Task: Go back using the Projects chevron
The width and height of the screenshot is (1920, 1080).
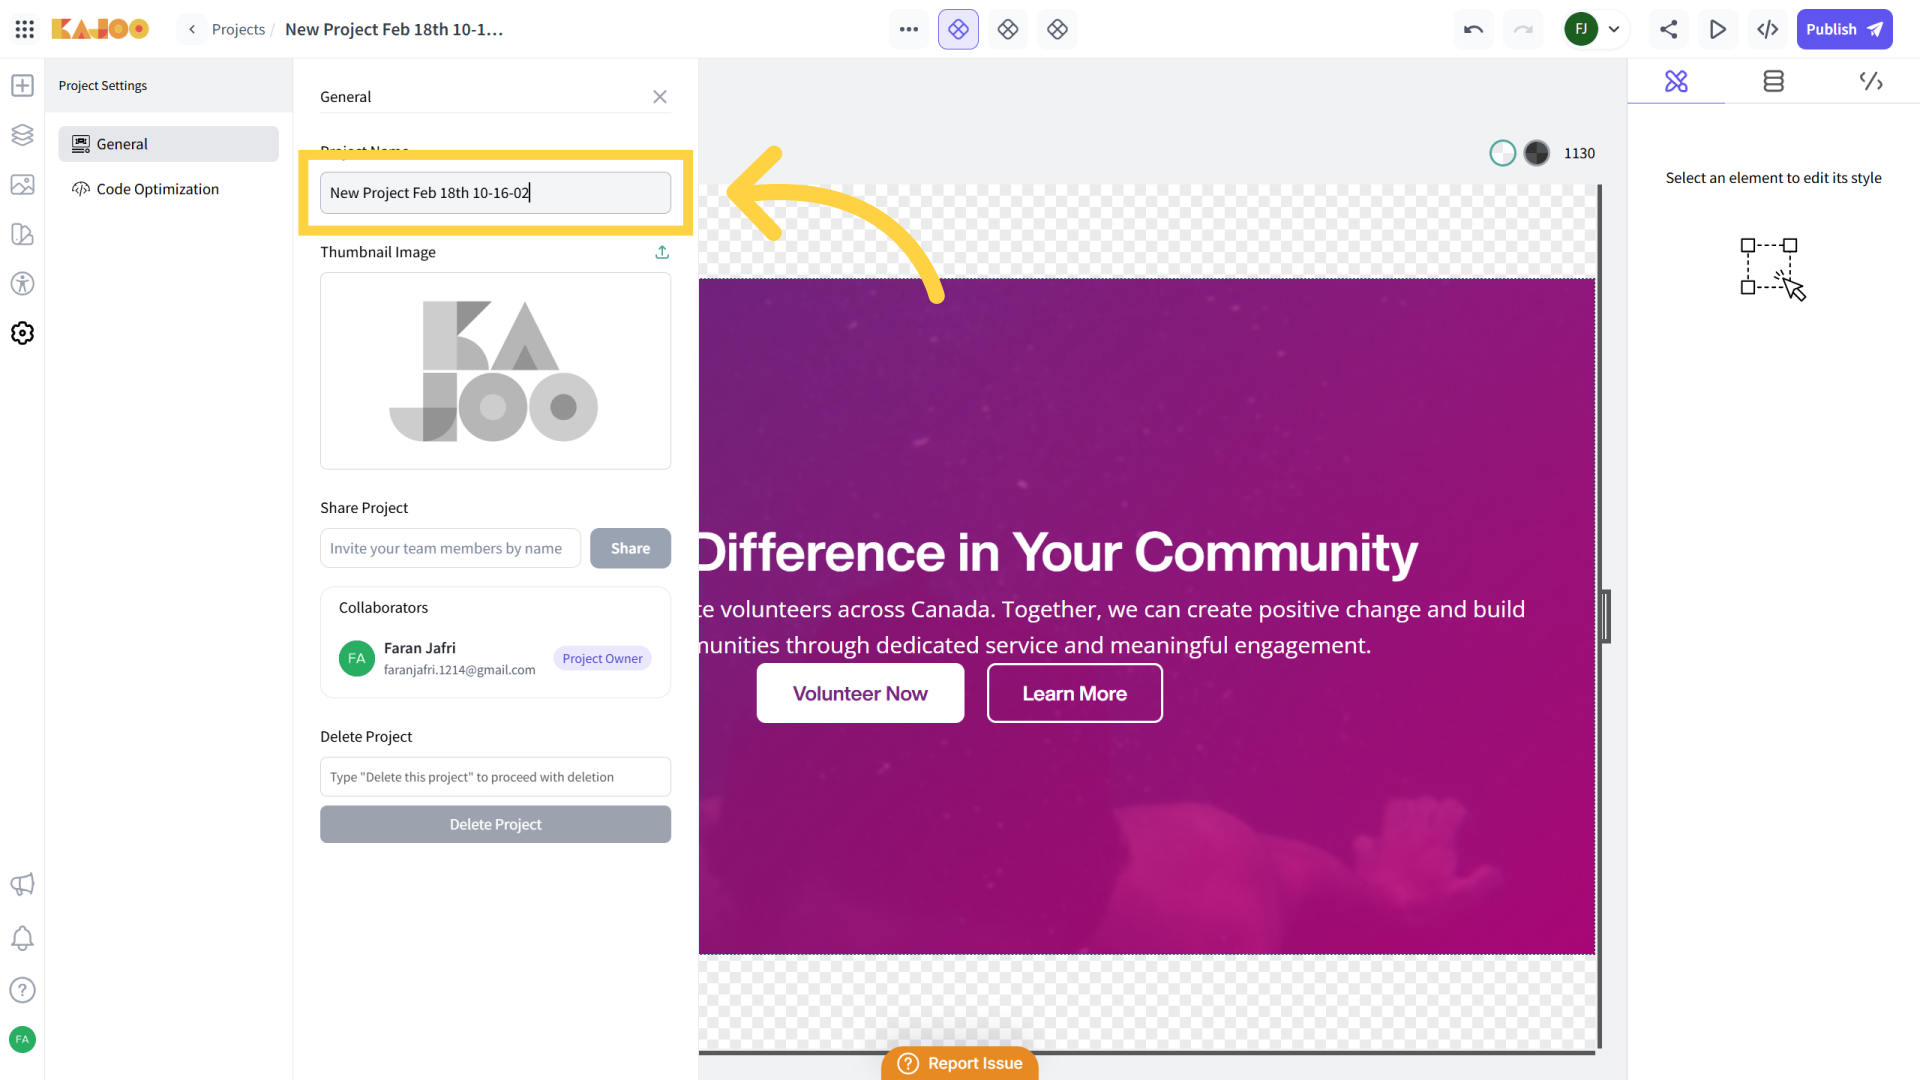Action: (x=192, y=29)
